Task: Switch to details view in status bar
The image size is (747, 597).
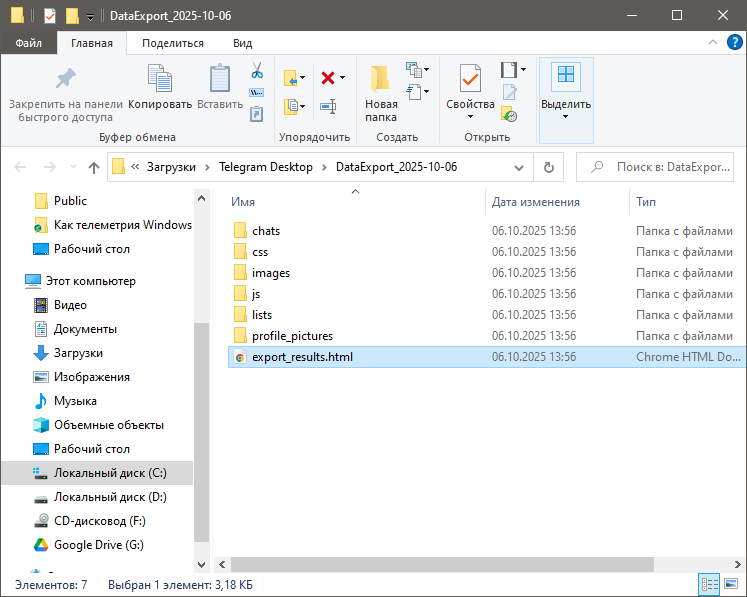Action: (710, 584)
